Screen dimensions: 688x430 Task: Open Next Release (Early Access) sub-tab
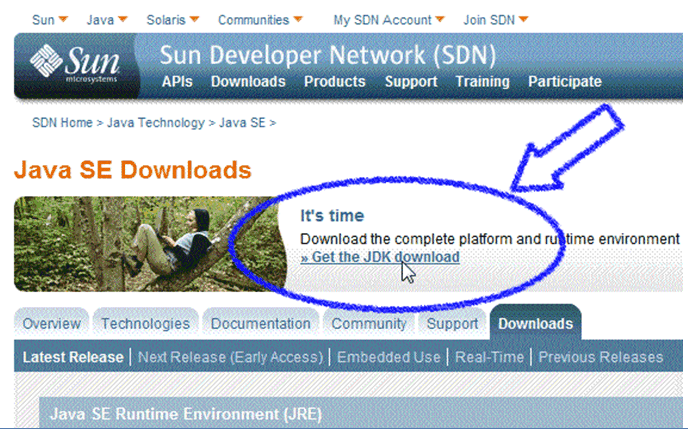point(231,357)
